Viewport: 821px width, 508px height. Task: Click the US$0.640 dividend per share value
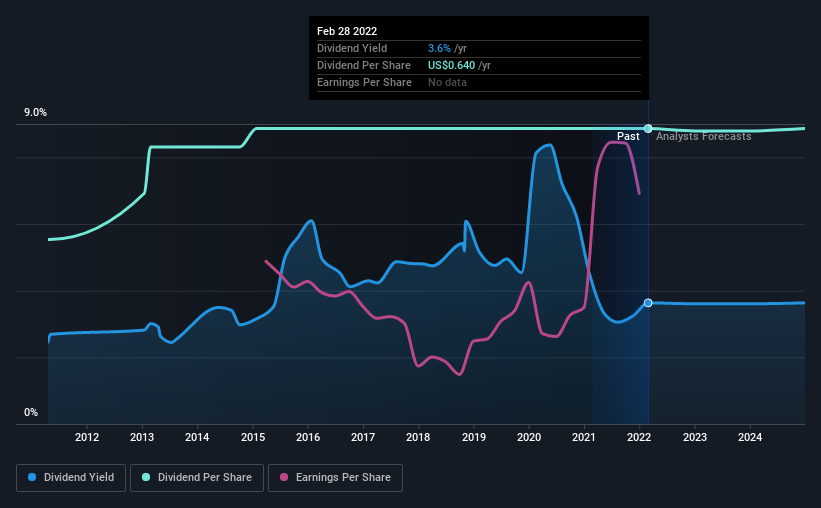click(x=451, y=65)
